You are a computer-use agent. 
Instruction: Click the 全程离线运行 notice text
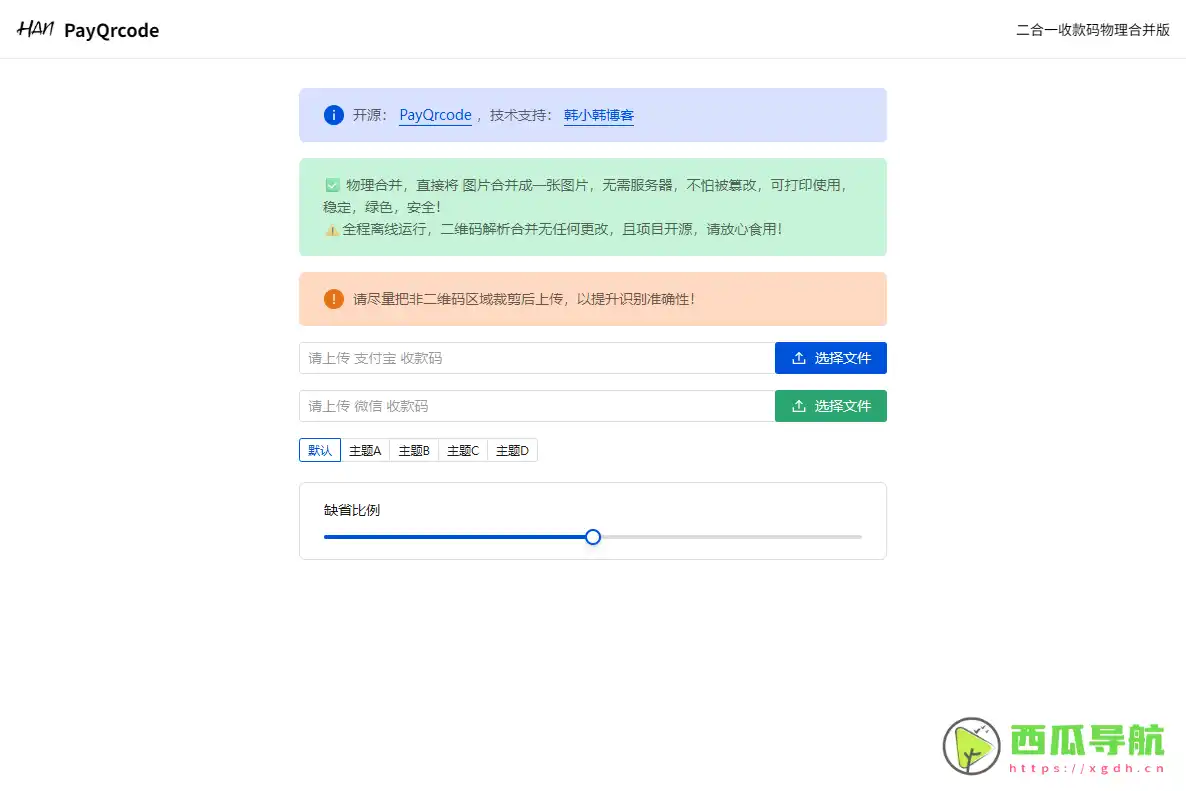[x=562, y=229]
